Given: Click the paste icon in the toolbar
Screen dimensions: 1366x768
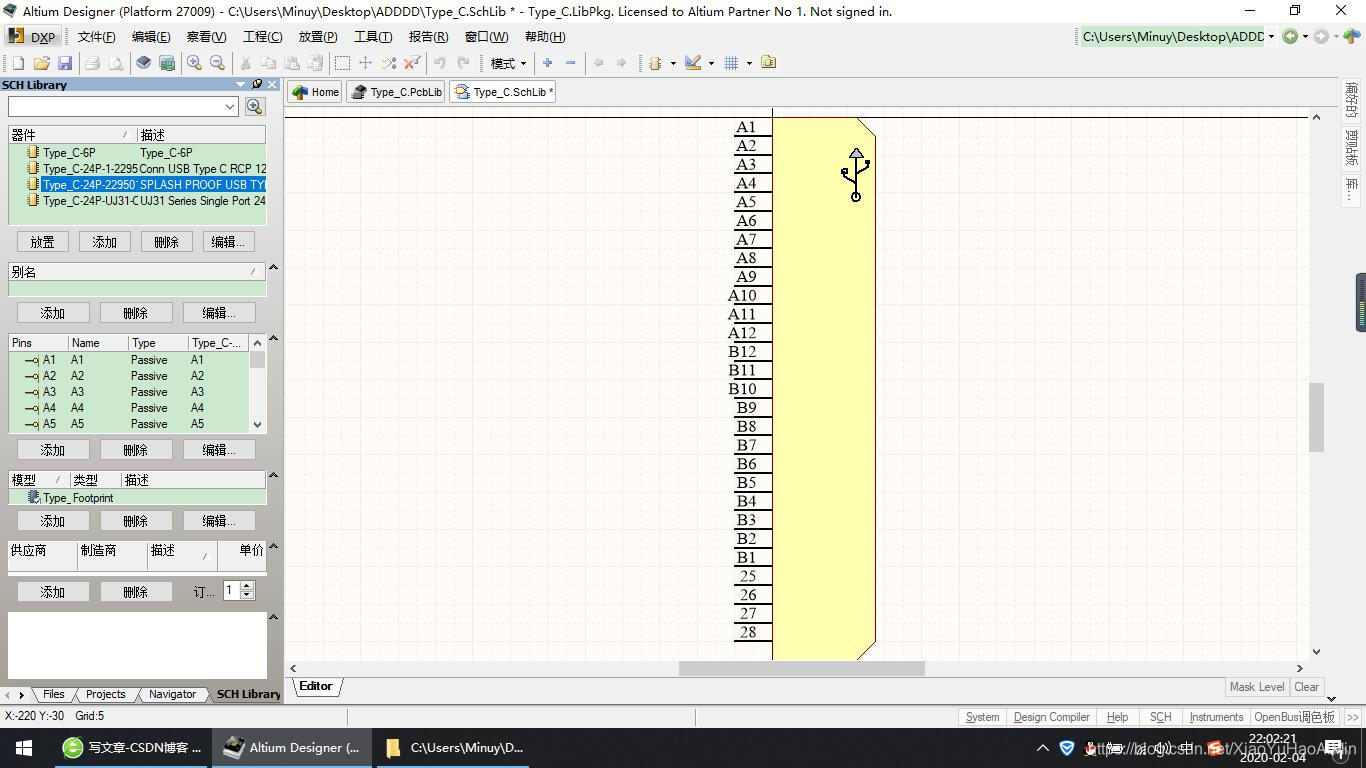Looking at the screenshot, I should tap(293, 63).
